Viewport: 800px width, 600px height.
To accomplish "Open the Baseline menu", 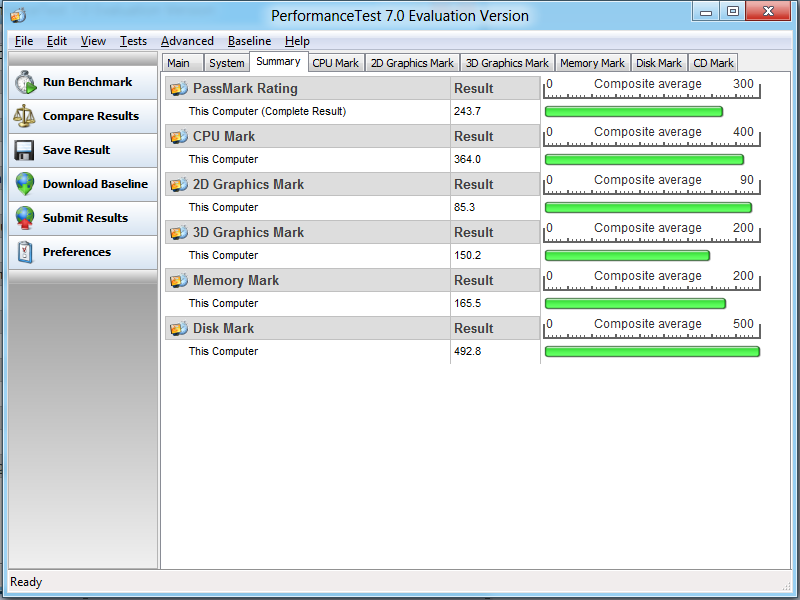I will tap(249, 41).
